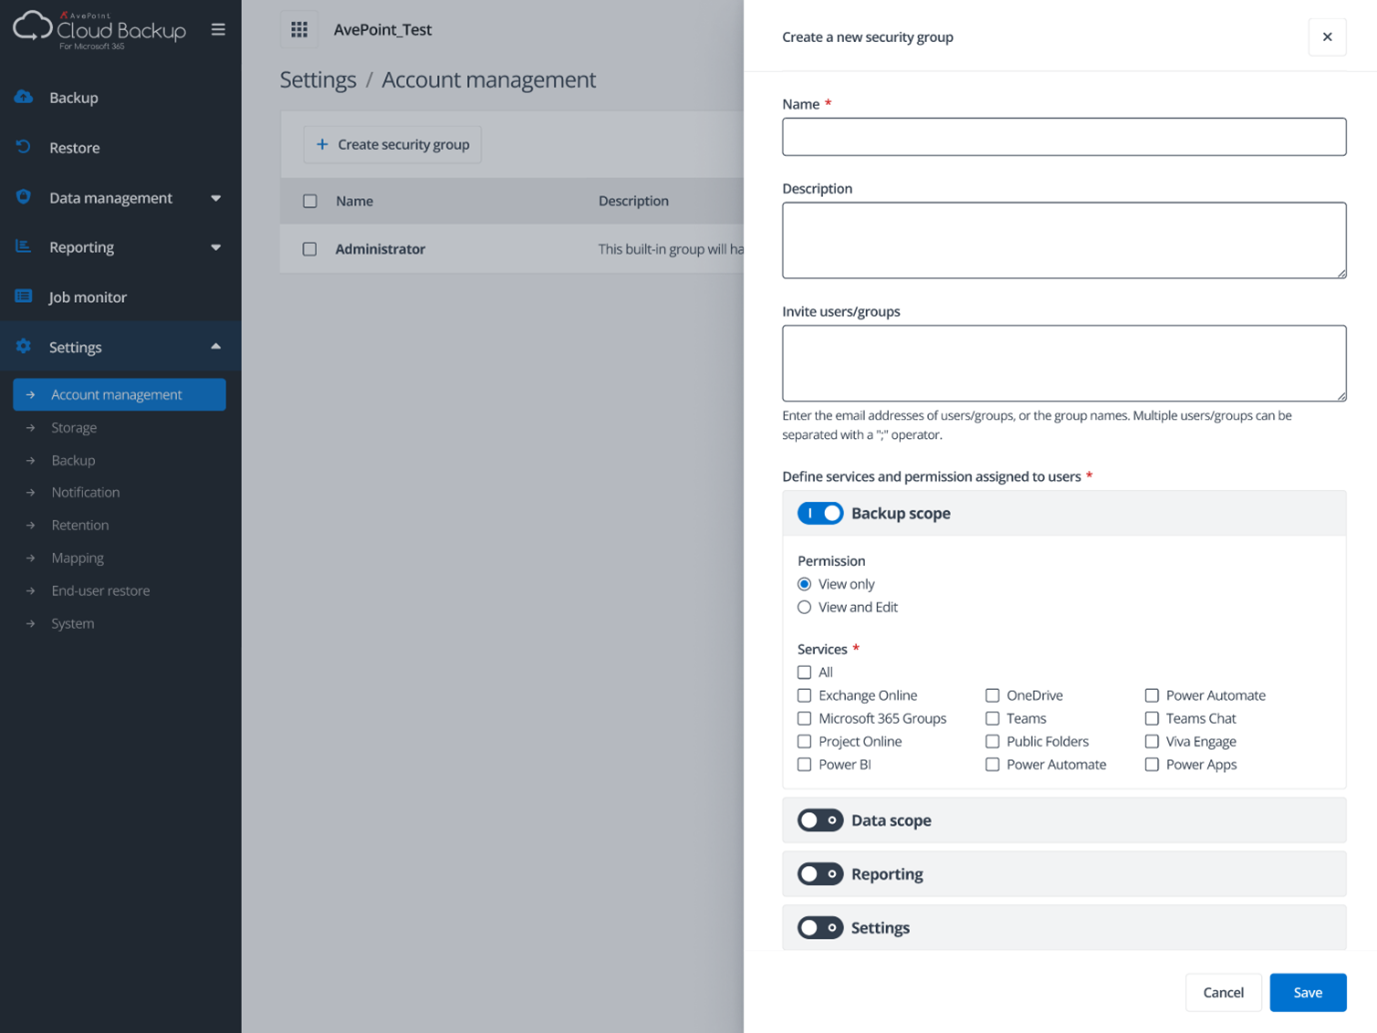Collapse the Settings menu arrow
The width and height of the screenshot is (1377, 1033).
click(x=216, y=346)
